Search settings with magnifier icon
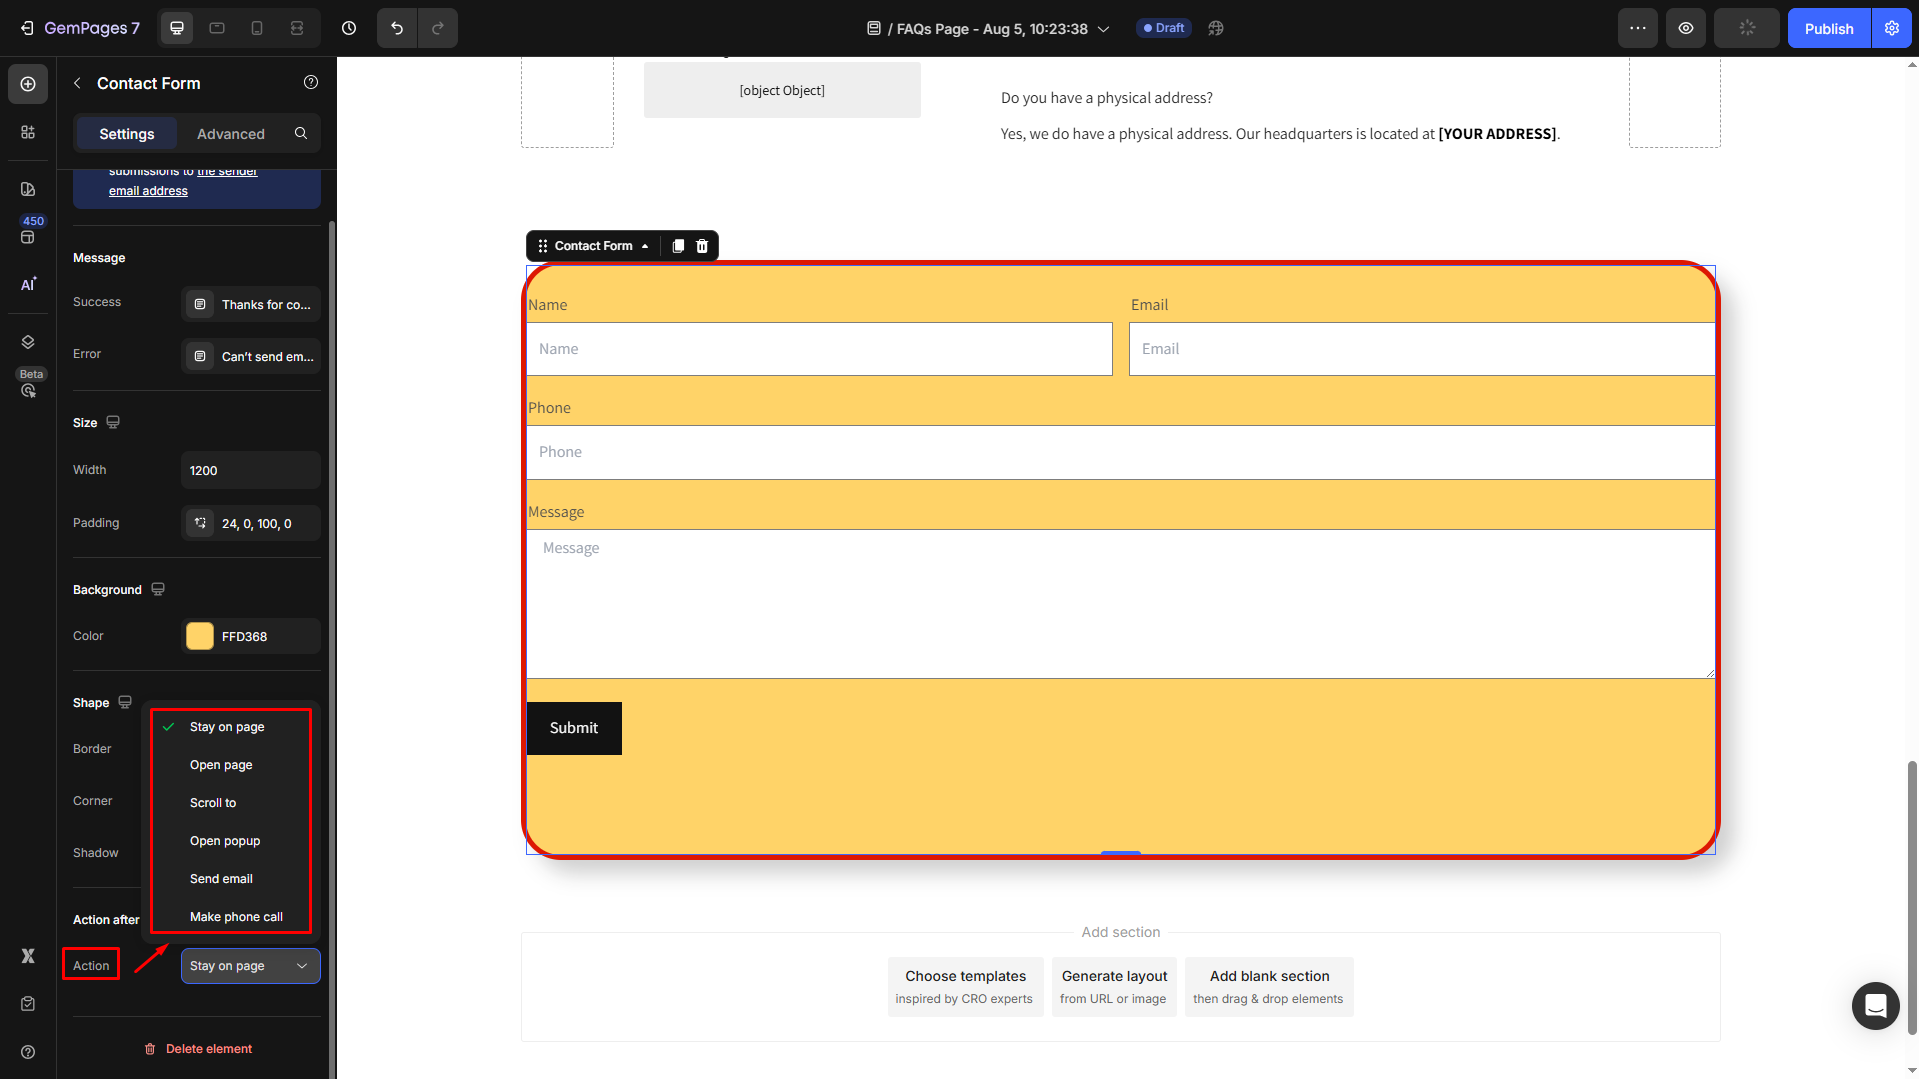 [301, 133]
